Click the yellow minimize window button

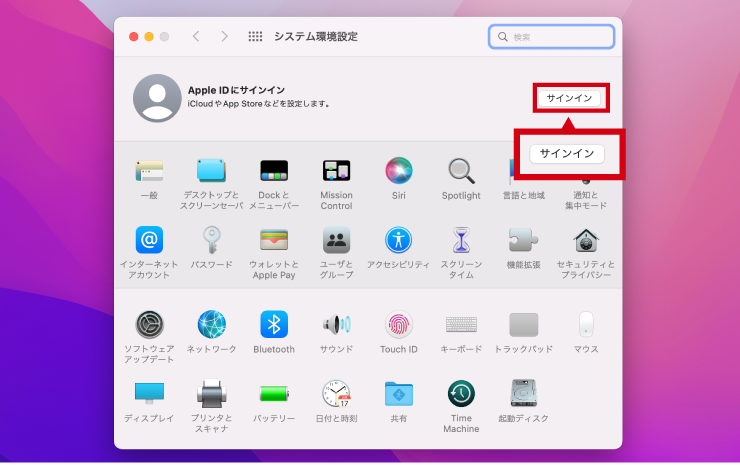[x=149, y=36]
